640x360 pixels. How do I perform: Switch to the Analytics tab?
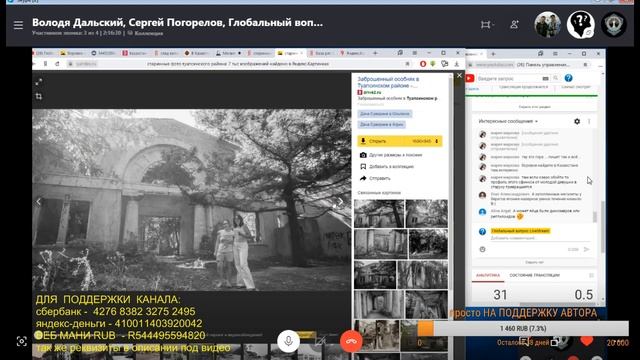coord(488,275)
